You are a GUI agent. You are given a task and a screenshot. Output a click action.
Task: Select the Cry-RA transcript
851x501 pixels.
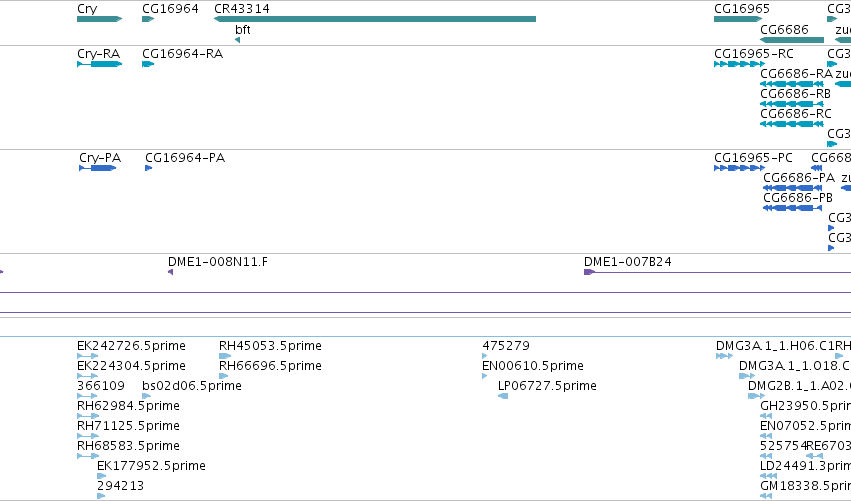pos(99,64)
